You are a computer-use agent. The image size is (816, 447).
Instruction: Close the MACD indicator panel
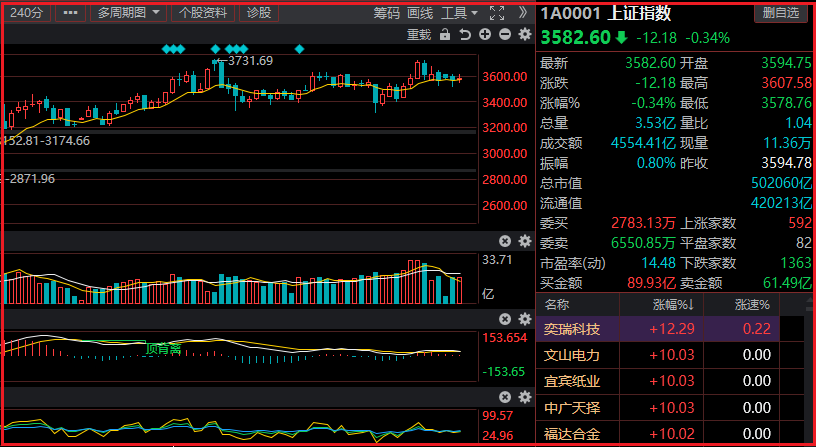click(x=505, y=319)
